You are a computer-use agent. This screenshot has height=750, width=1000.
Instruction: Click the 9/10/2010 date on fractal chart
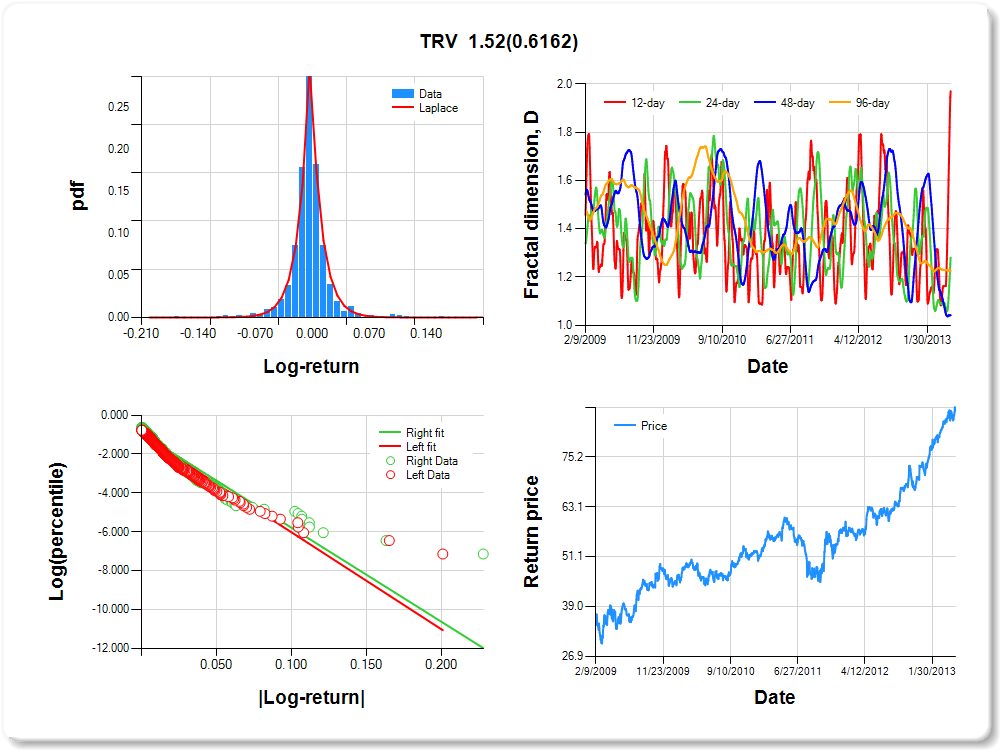point(721,339)
